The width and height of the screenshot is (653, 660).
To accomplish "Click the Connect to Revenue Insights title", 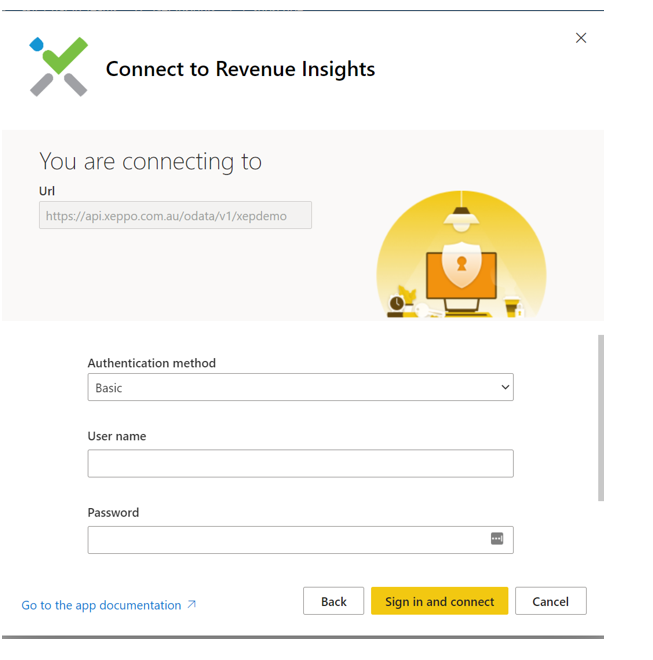I will [240, 69].
